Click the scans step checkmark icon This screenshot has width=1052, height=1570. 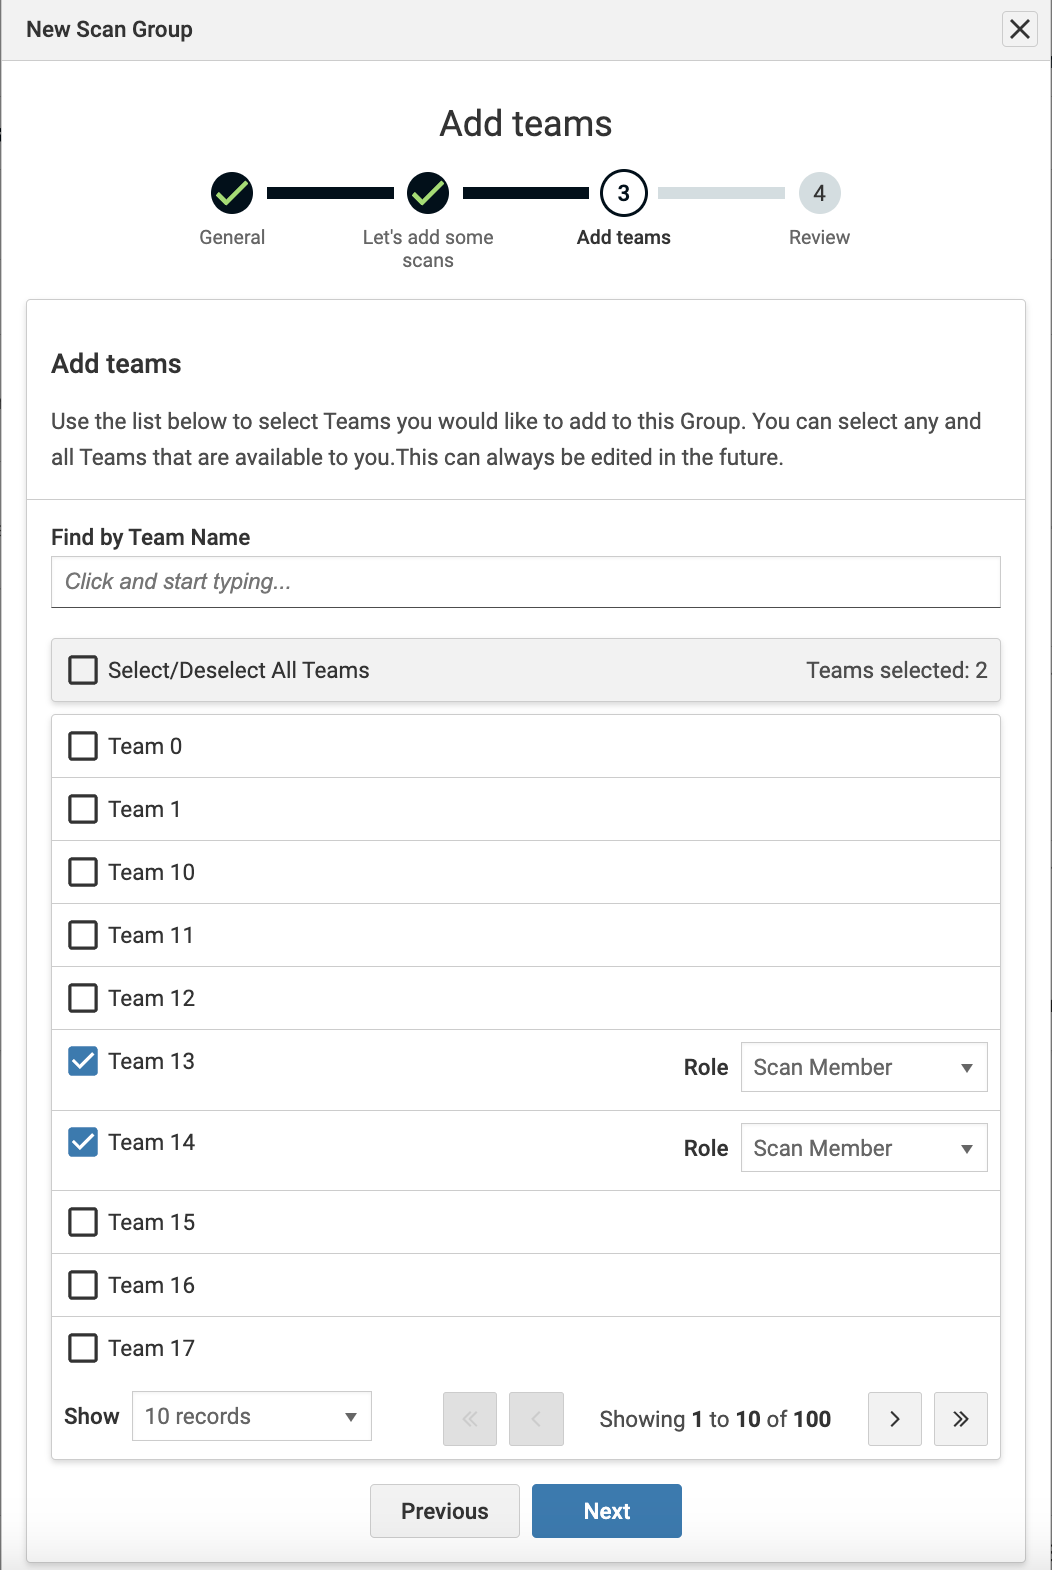coord(428,193)
